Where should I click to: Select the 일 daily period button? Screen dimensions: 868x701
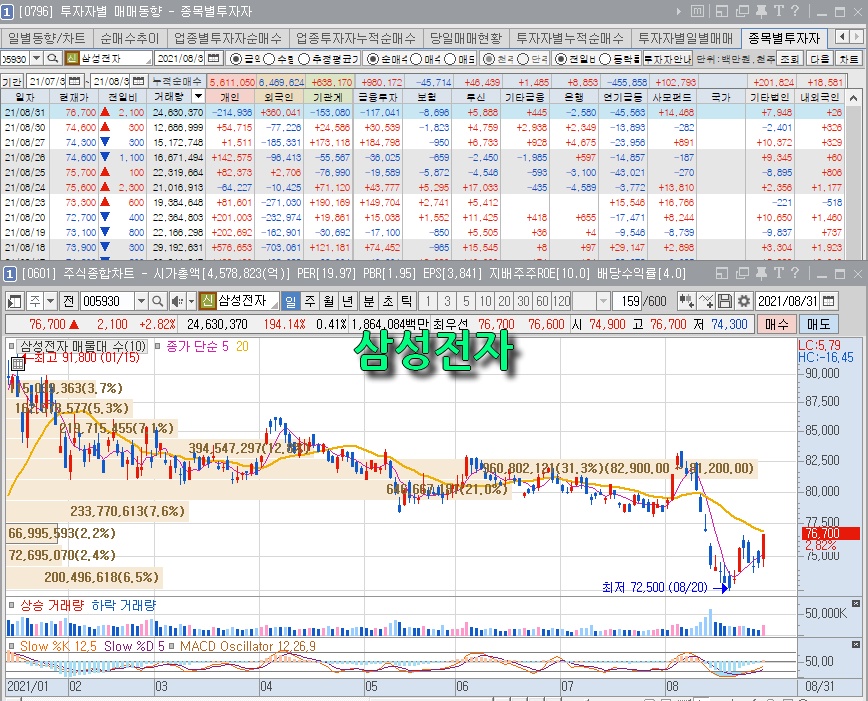pos(291,301)
